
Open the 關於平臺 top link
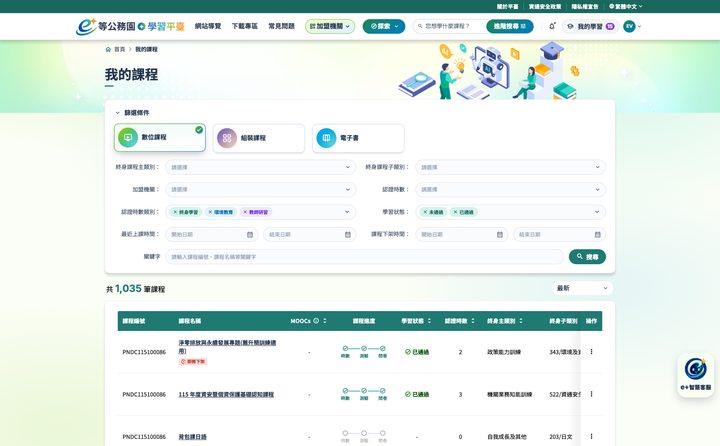click(507, 6)
